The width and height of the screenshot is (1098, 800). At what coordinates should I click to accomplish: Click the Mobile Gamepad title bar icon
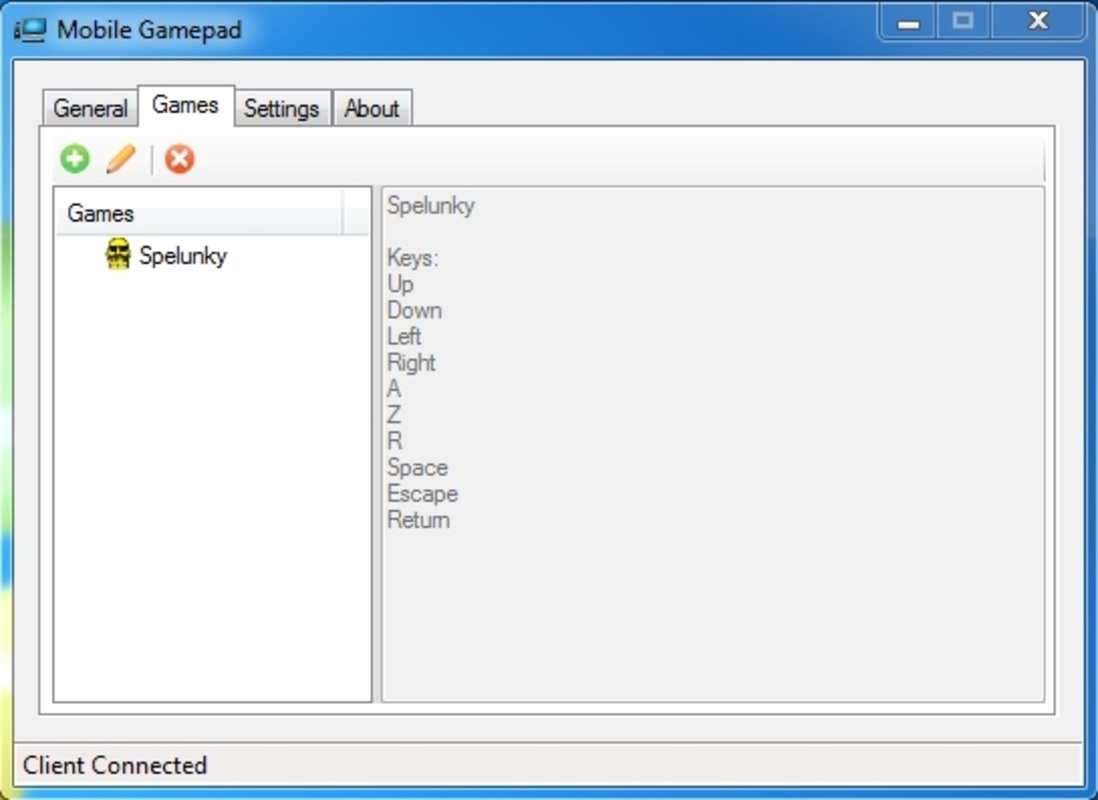point(31,29)
